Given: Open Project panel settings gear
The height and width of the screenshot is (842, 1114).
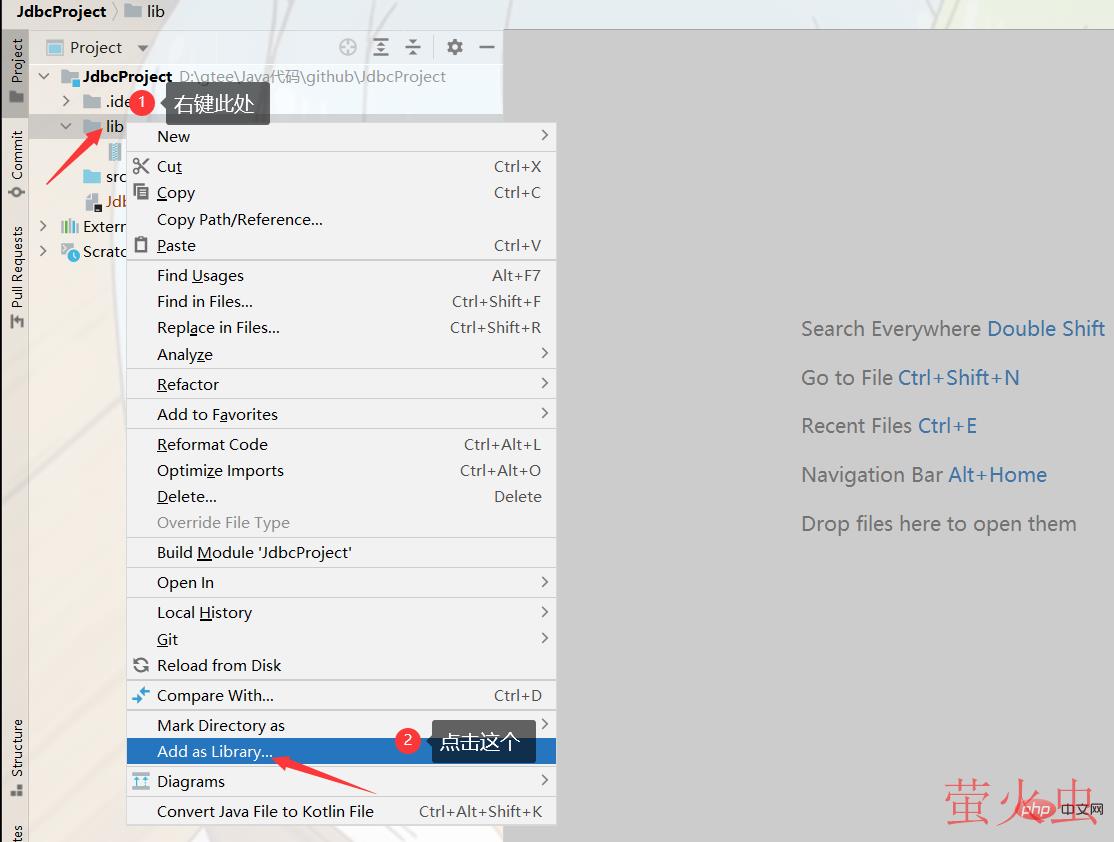Looking at the screenshot, I should [x=455, y=47].
